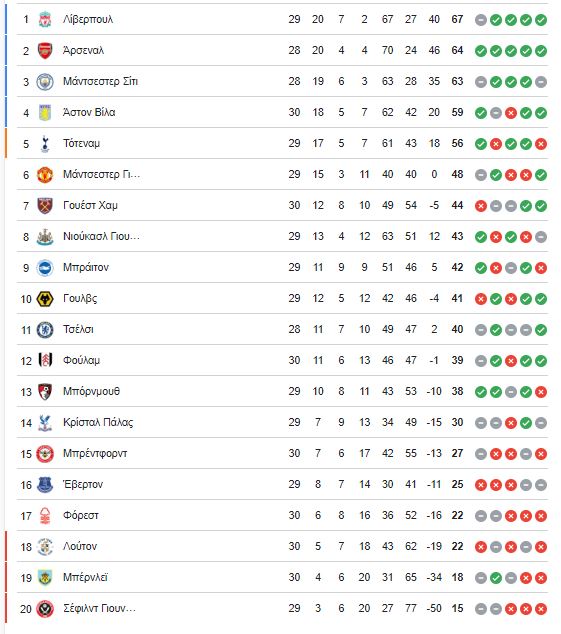Open the Φούλαμ team link
The image size is (561, 634).
pyautogui.click(x=81, y=360)
